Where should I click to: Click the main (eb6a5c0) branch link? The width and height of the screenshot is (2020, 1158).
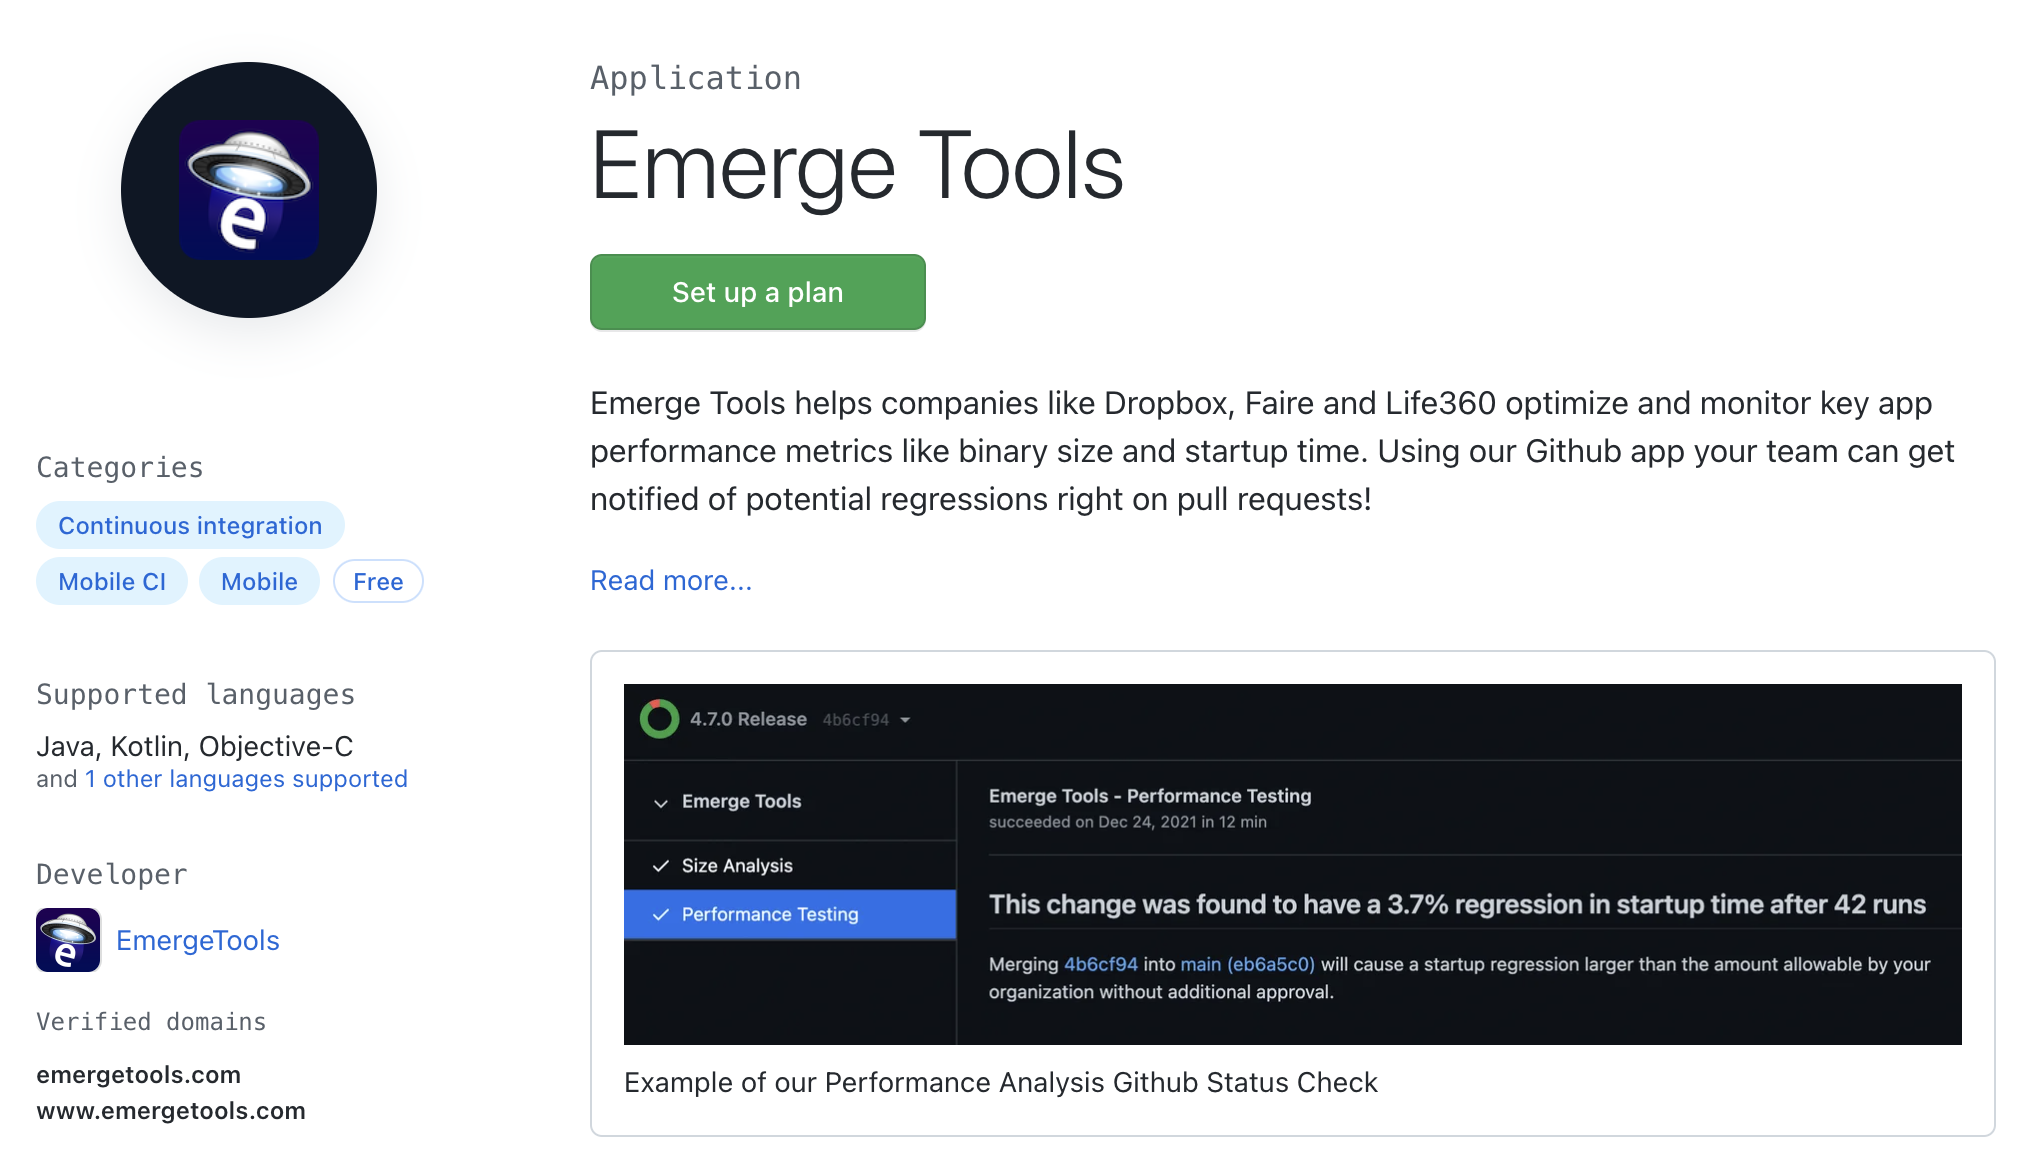coord(1247,964)
